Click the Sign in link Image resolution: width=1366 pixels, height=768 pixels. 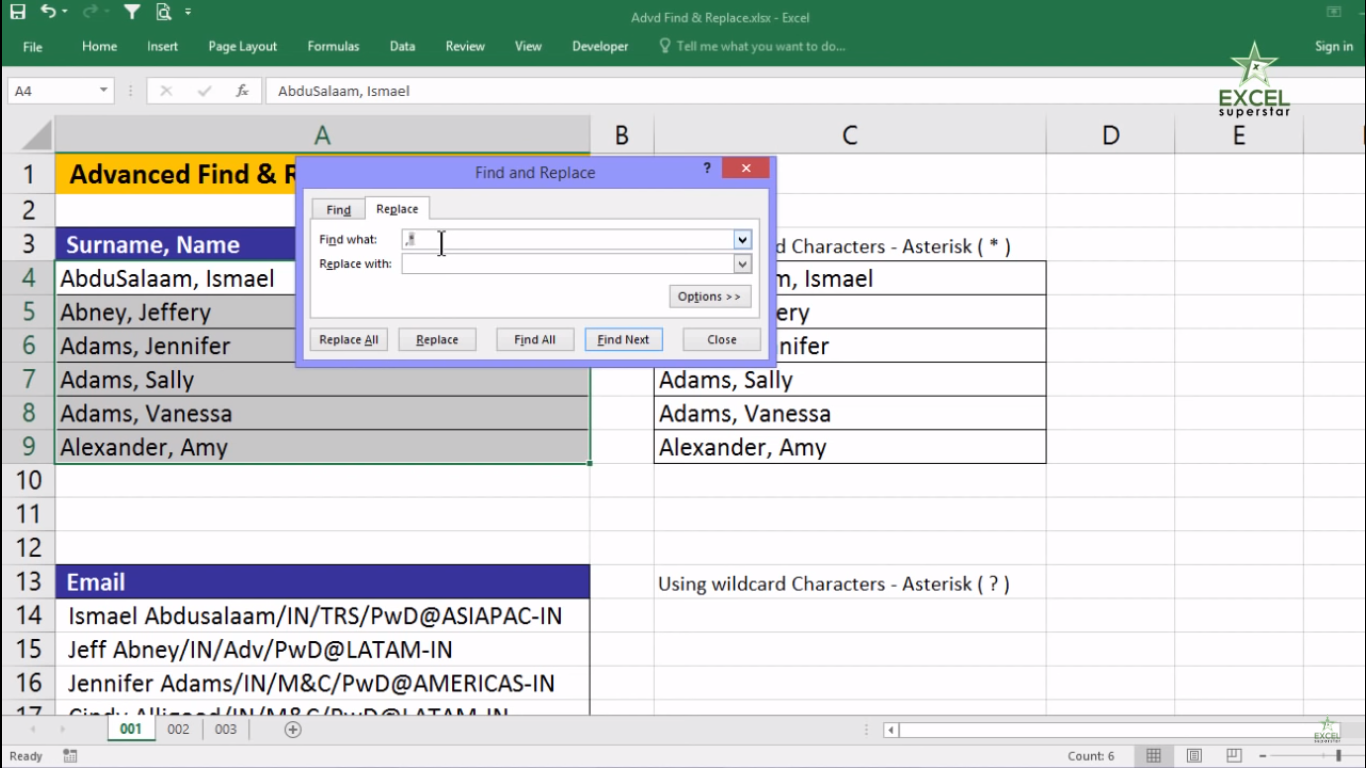(x=1333, y=46)
